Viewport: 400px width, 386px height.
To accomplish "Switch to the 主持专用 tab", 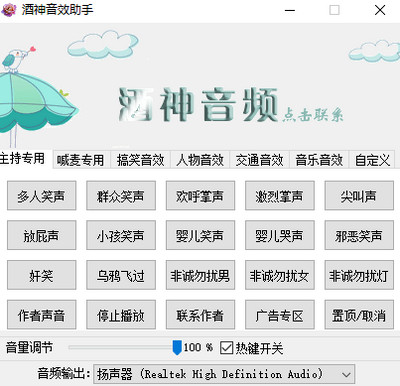I will (x=25, y=159).
